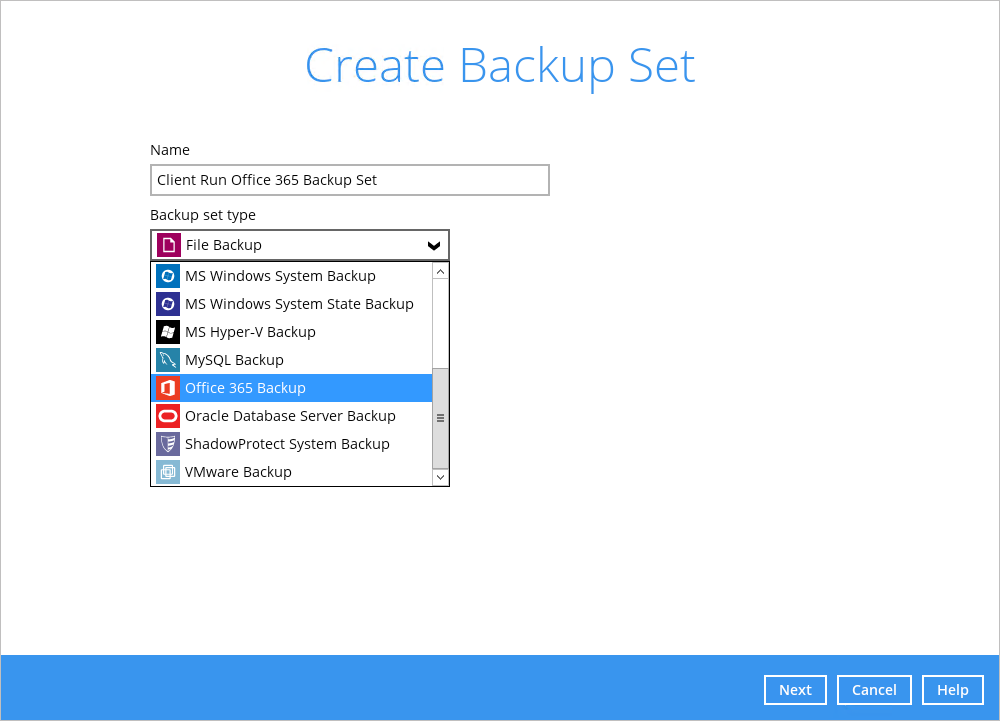Select VMware Backup from the list
The height and width of the screenshot is (721, 1000).
coord(291,472)
